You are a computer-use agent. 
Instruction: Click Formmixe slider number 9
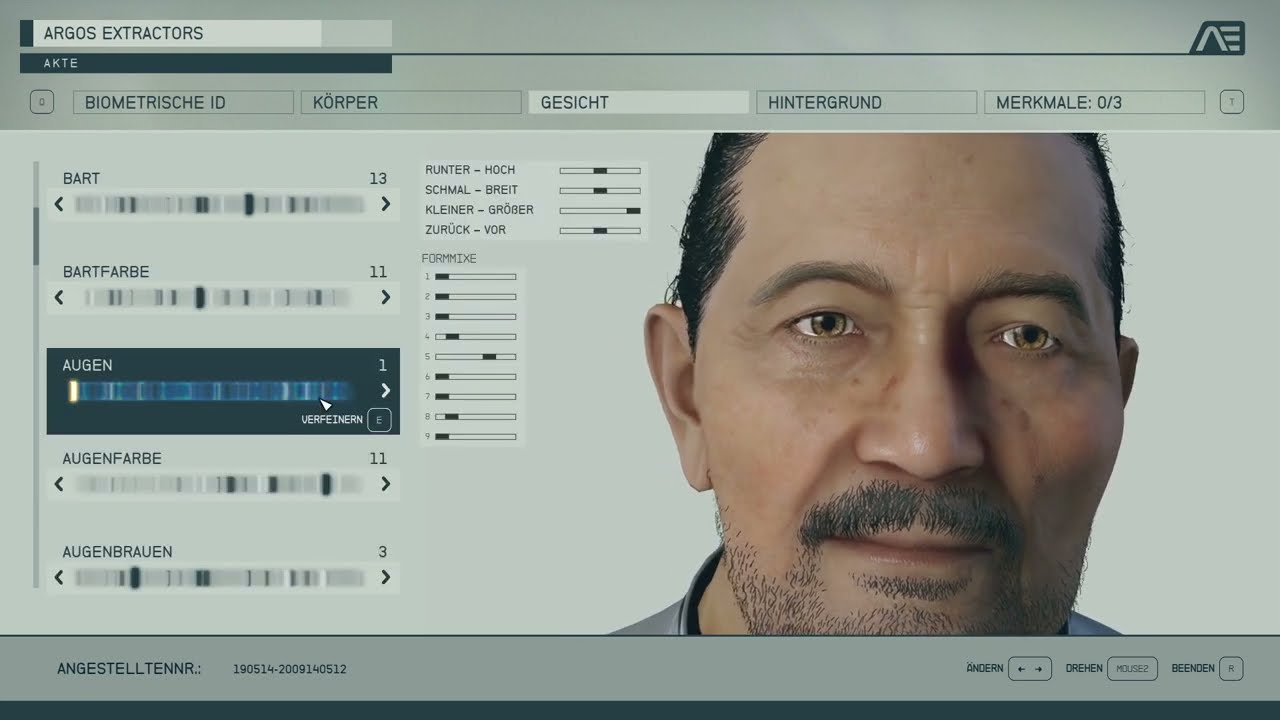click(475, 436)
